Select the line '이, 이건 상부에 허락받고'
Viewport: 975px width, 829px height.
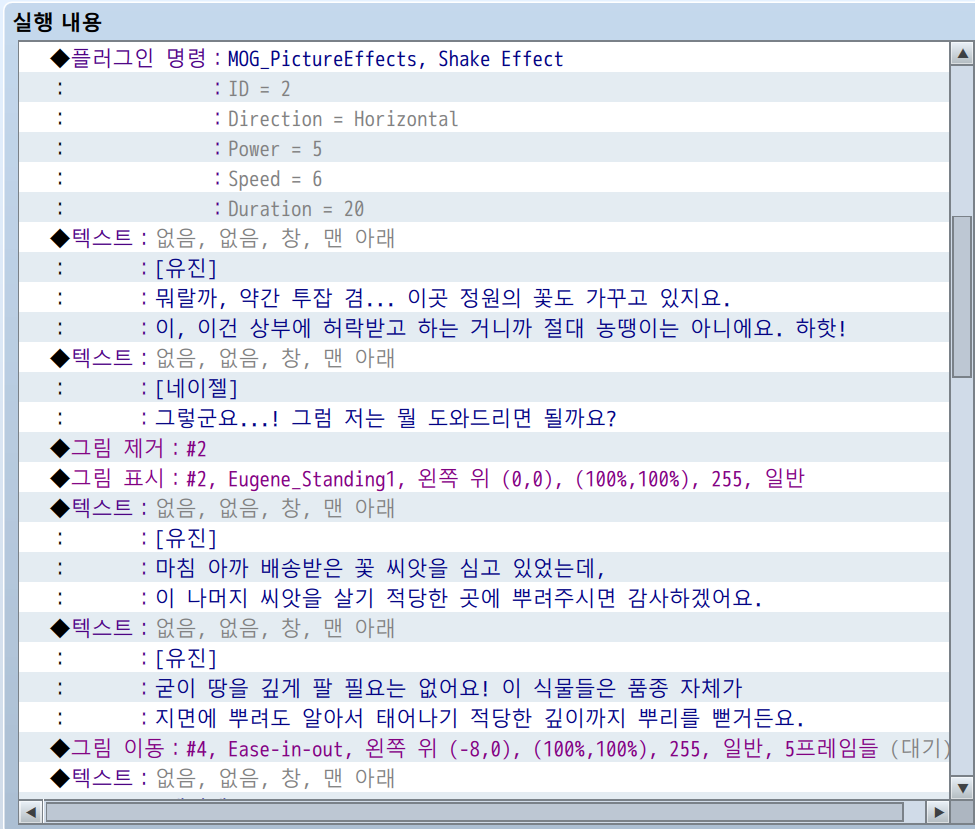click(484, 328)
